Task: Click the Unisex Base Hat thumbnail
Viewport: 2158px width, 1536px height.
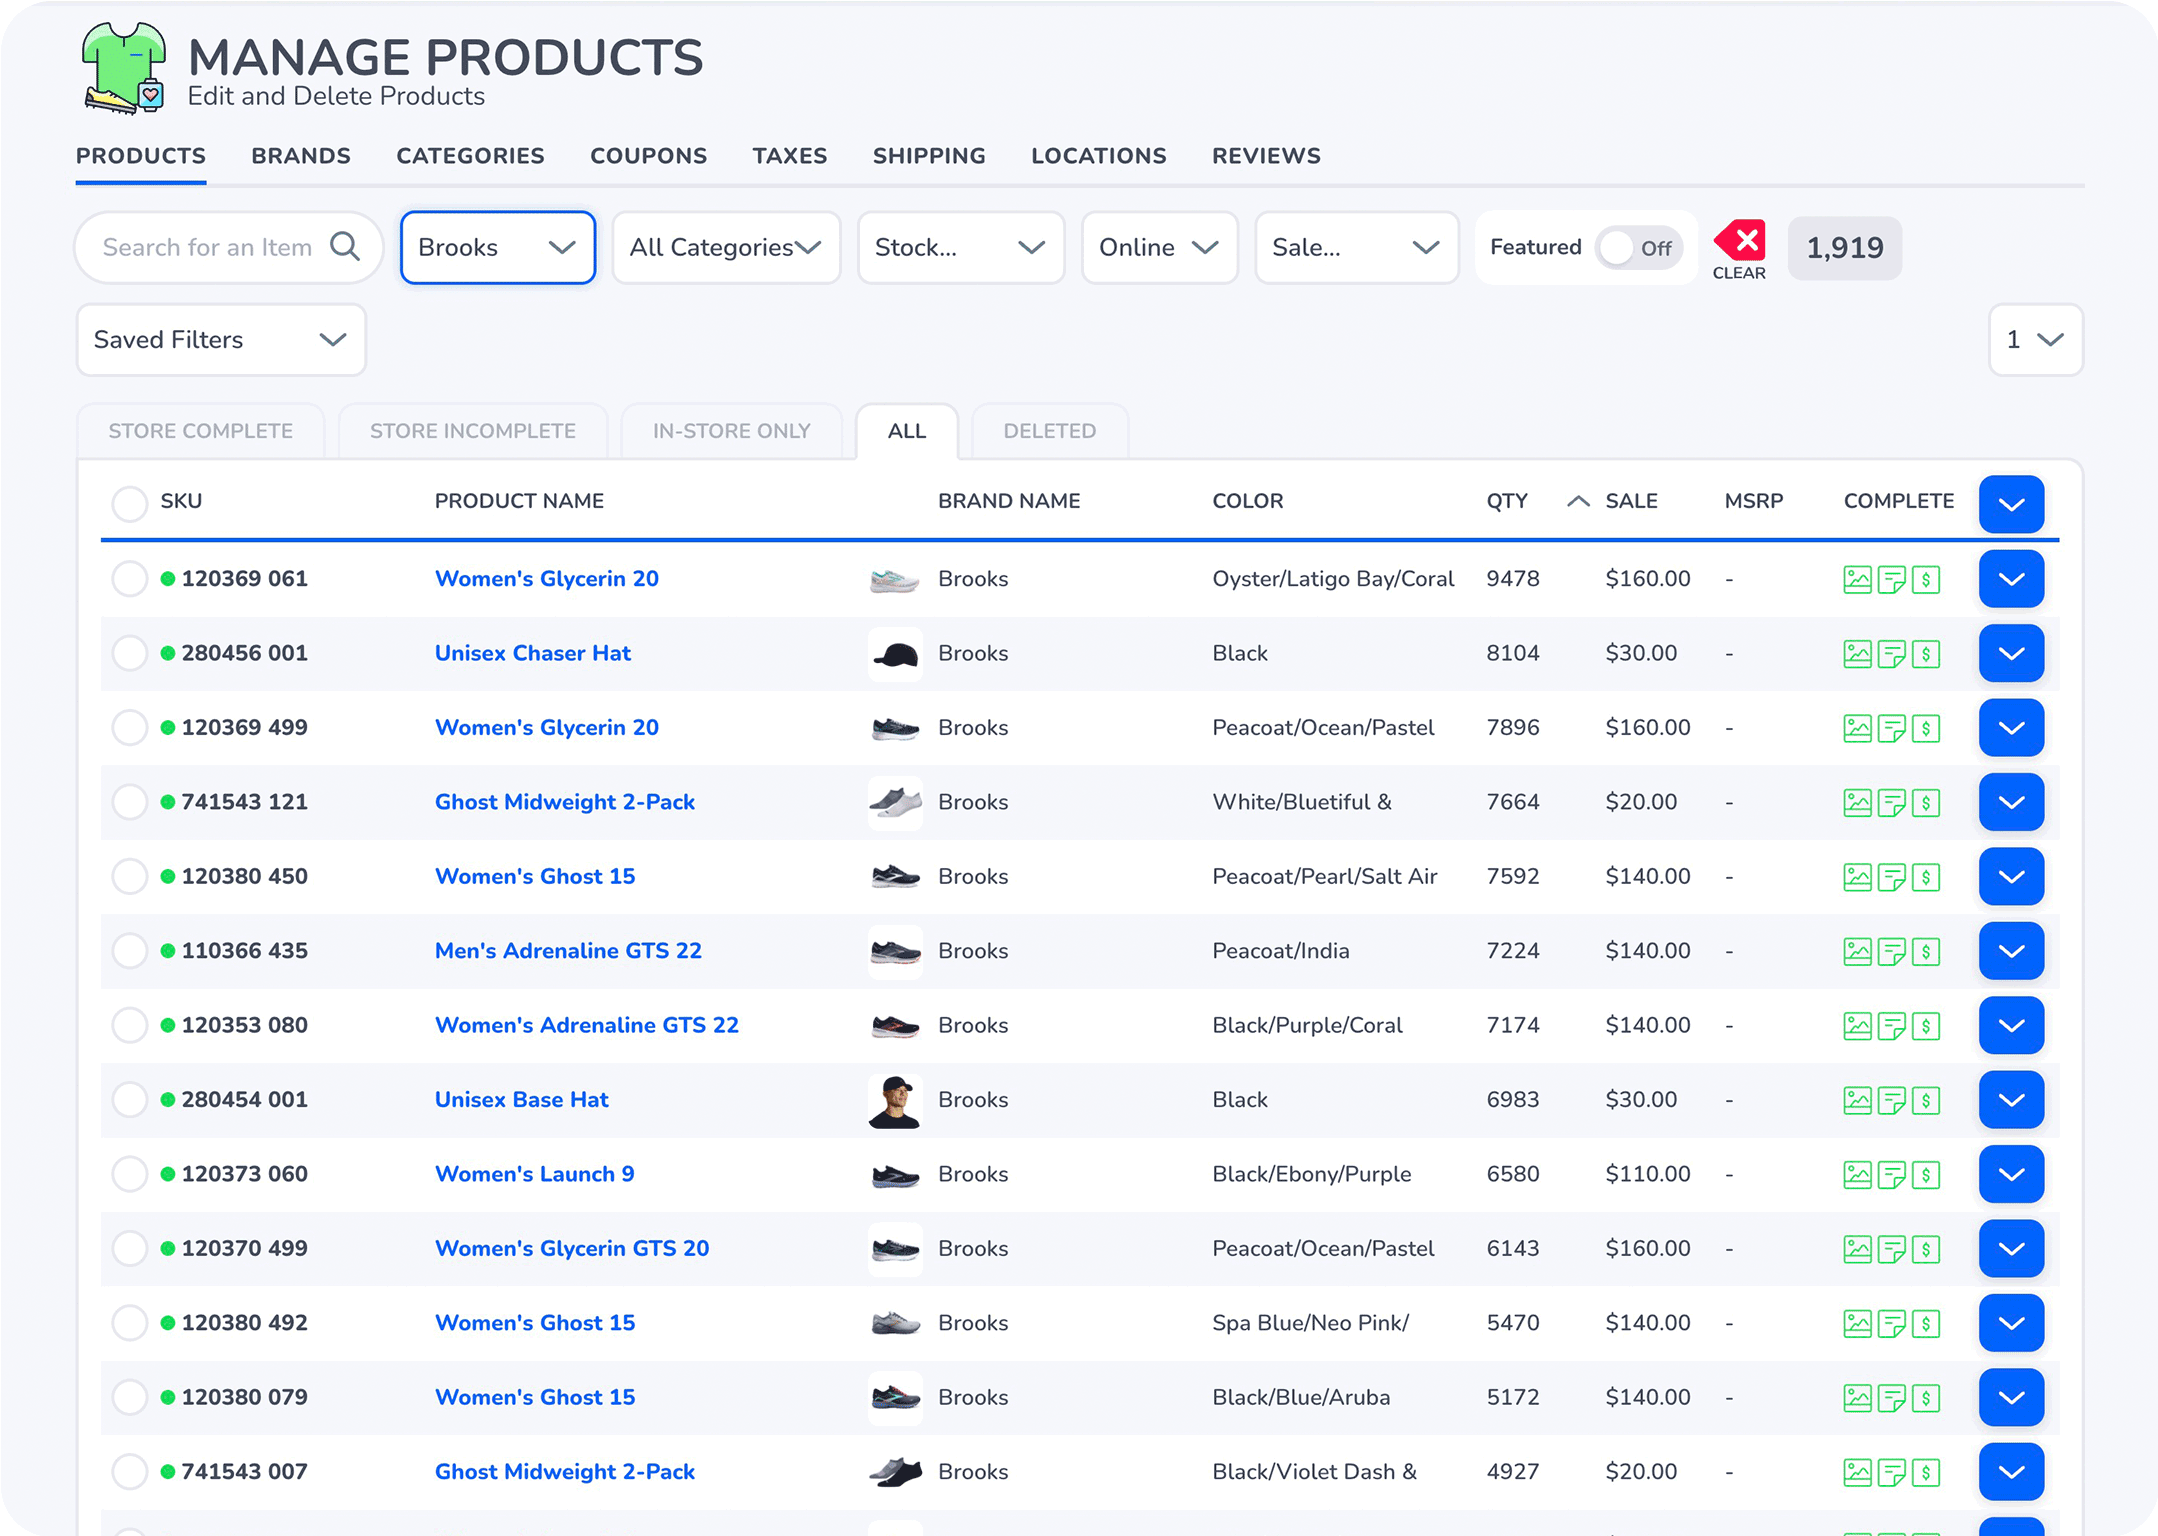Action: coord(895,1101)
